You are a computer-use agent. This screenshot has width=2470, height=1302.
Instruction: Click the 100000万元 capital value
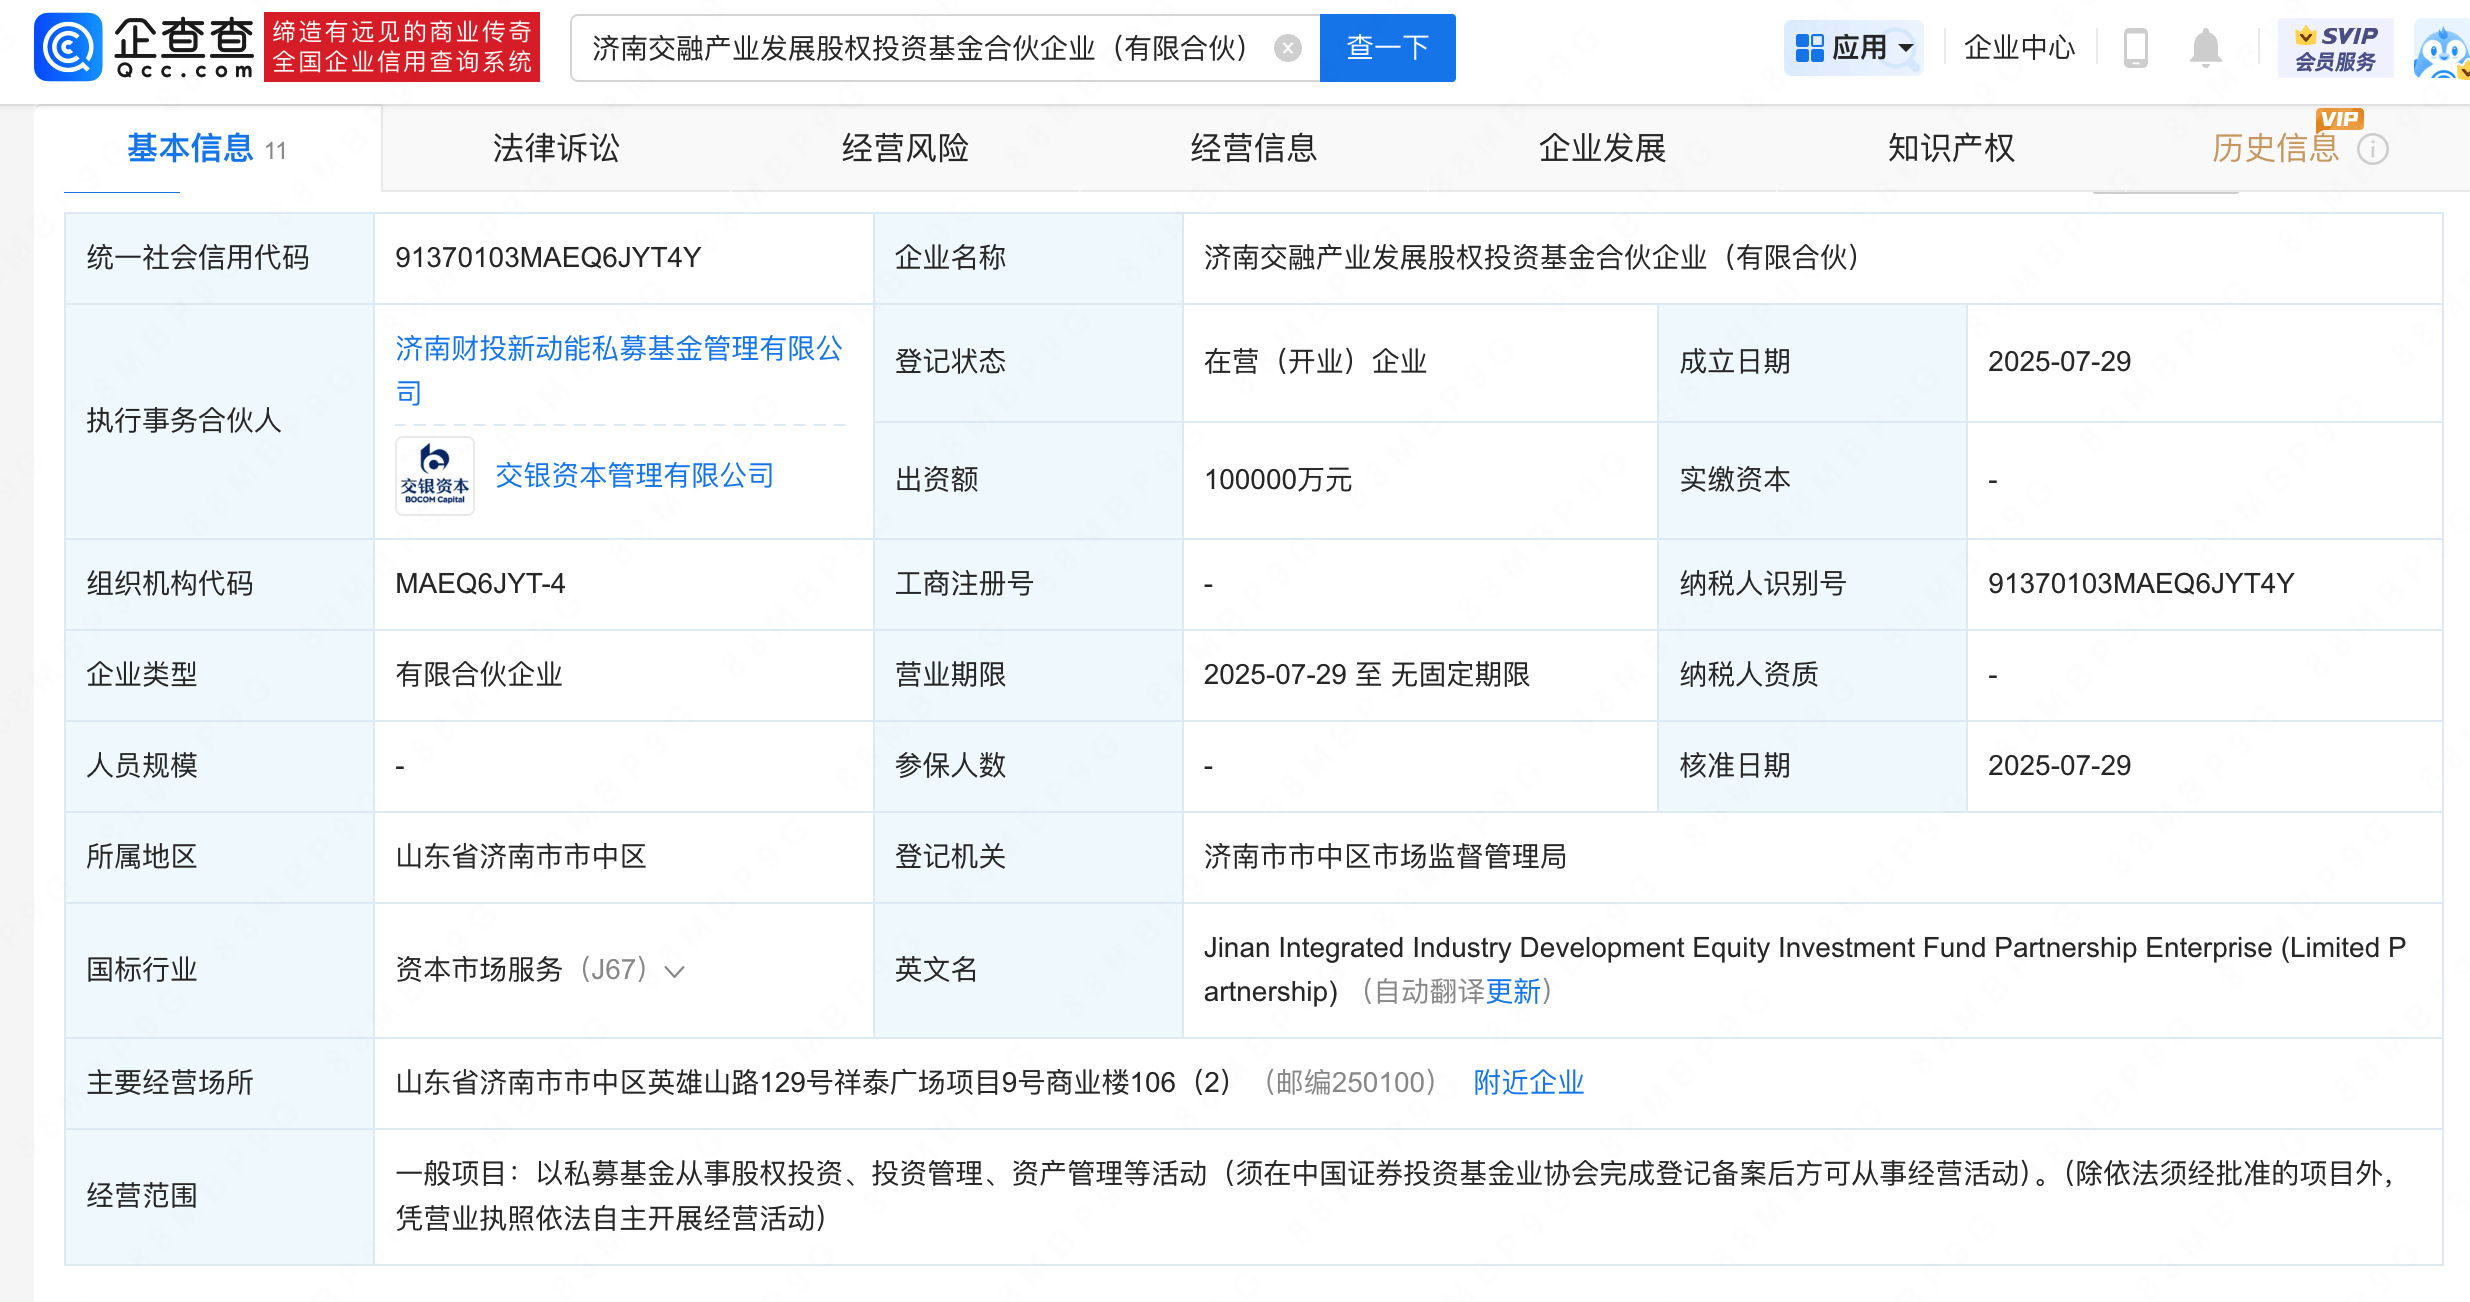pos(1278,480)
